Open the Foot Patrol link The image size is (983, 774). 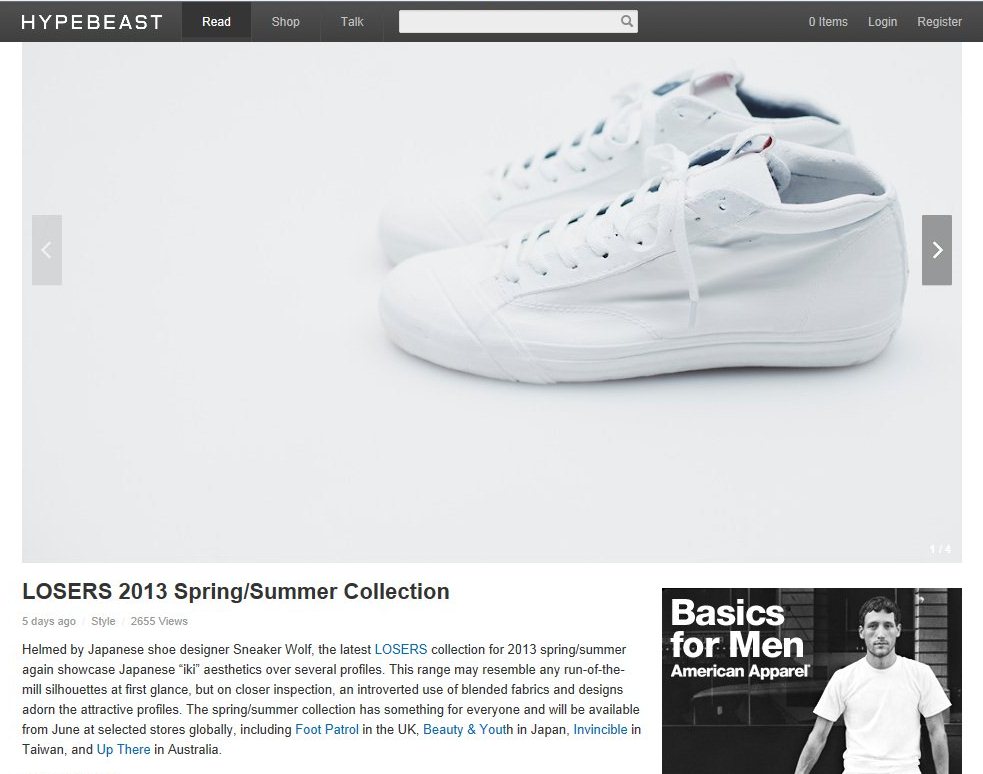[327, 730]
